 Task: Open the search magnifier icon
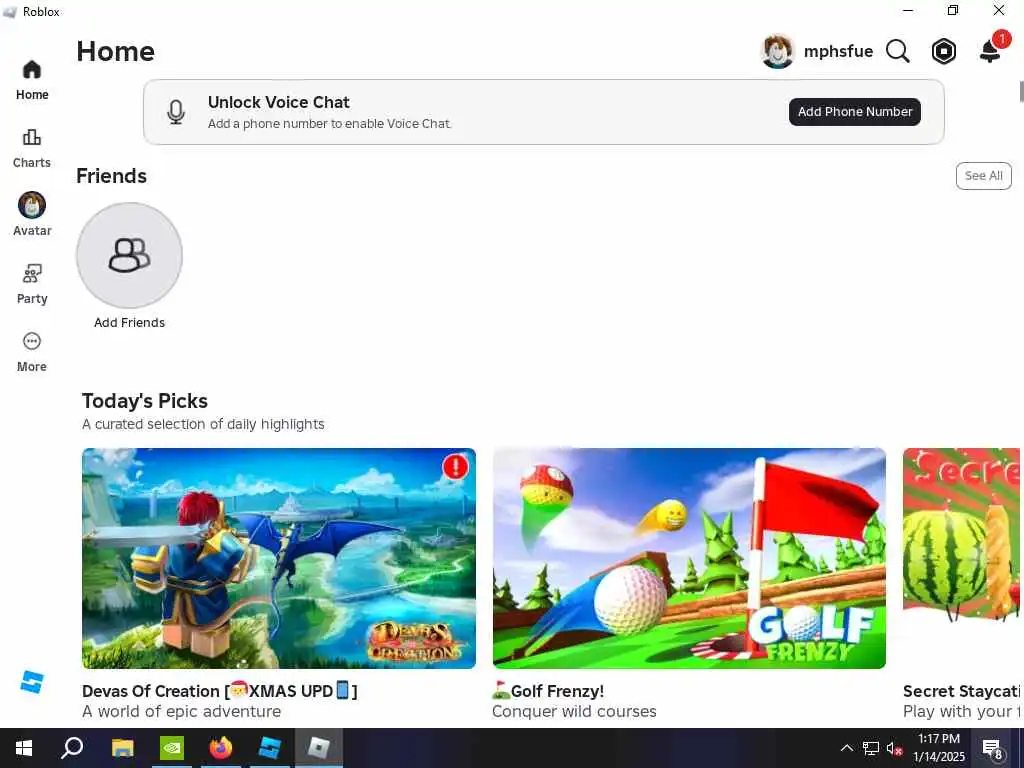(898, 51)
